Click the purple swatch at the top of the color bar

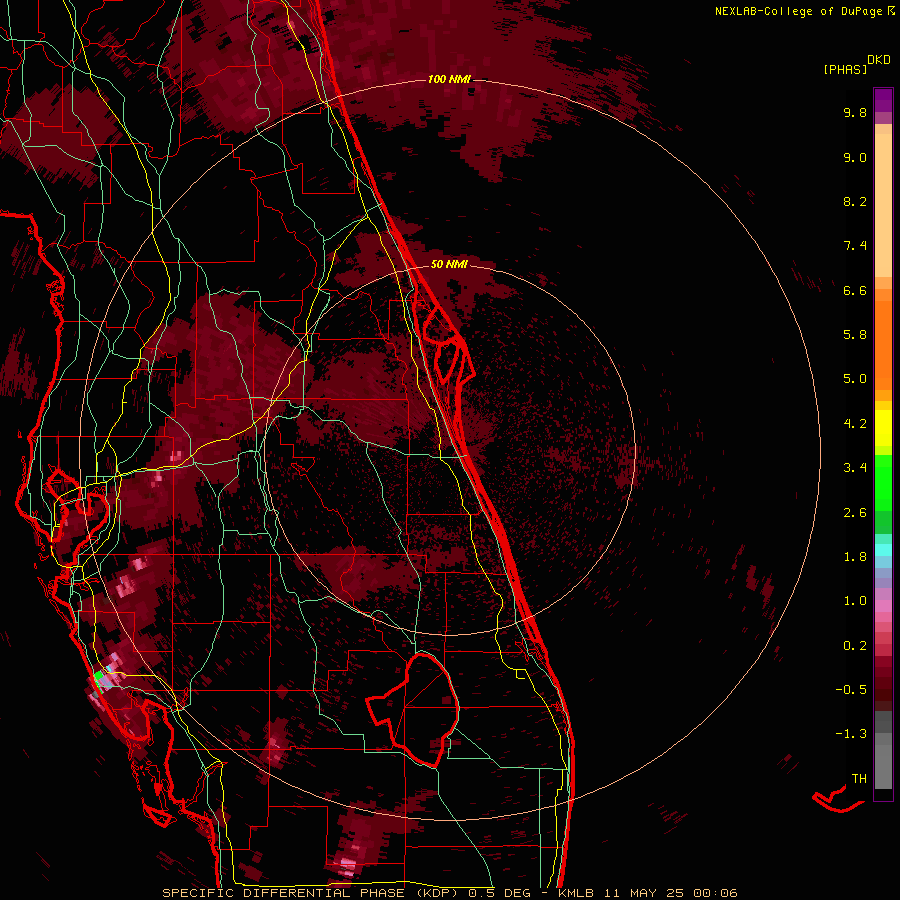coord(883,100)
